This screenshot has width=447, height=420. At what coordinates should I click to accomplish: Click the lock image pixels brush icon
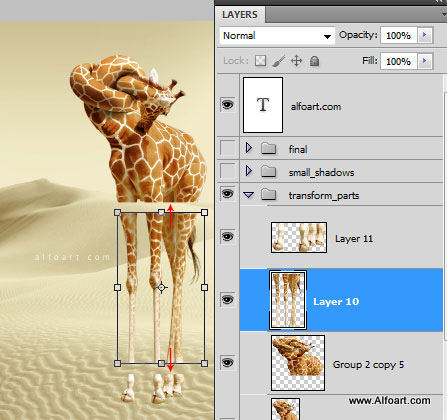point(279,61)
